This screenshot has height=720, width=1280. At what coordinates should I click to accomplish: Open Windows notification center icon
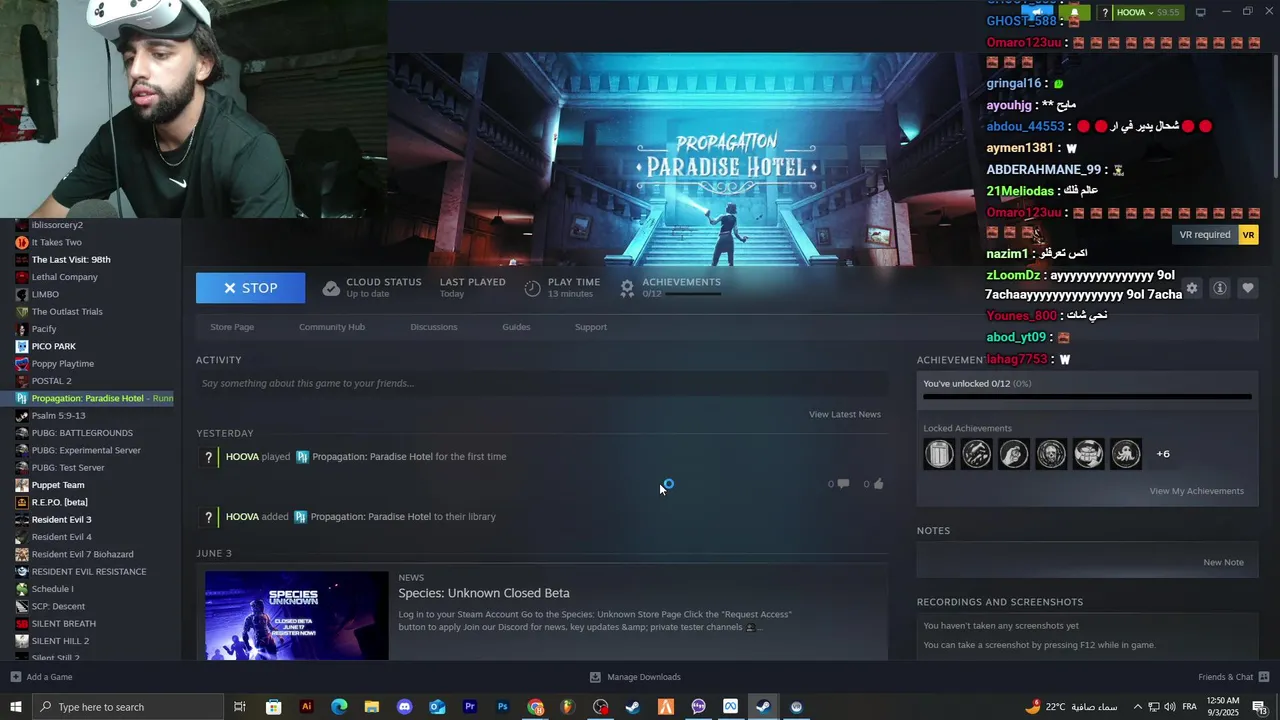[1260, 707]
